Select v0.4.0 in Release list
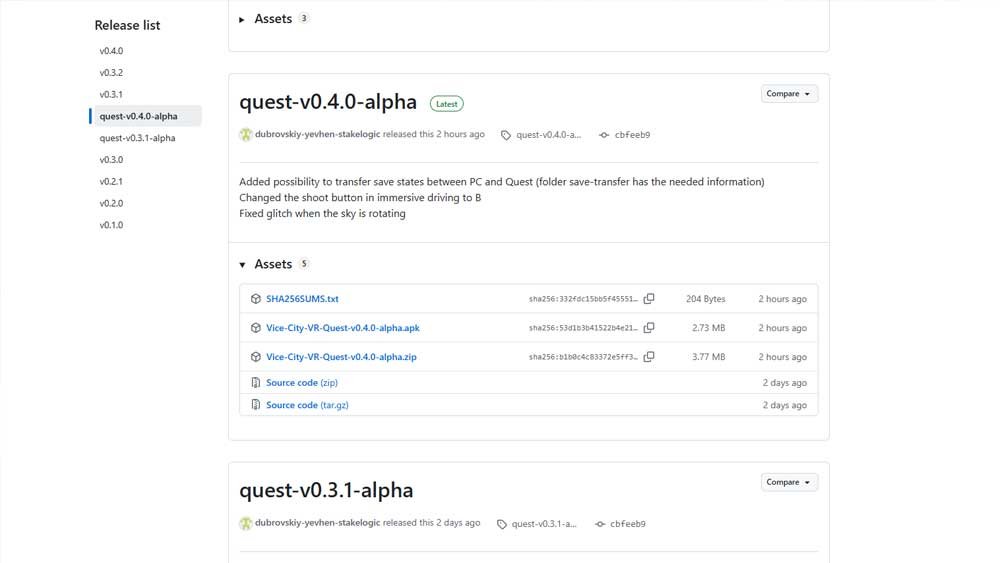This screenshot has width=1000, height=563. point(111,51)
